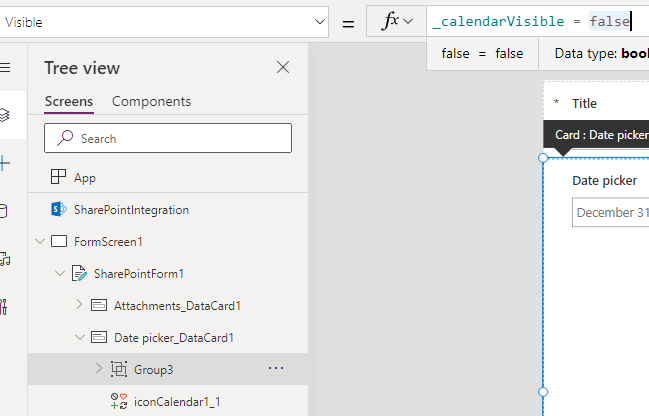Click the Tree view search field

point(168,138)
